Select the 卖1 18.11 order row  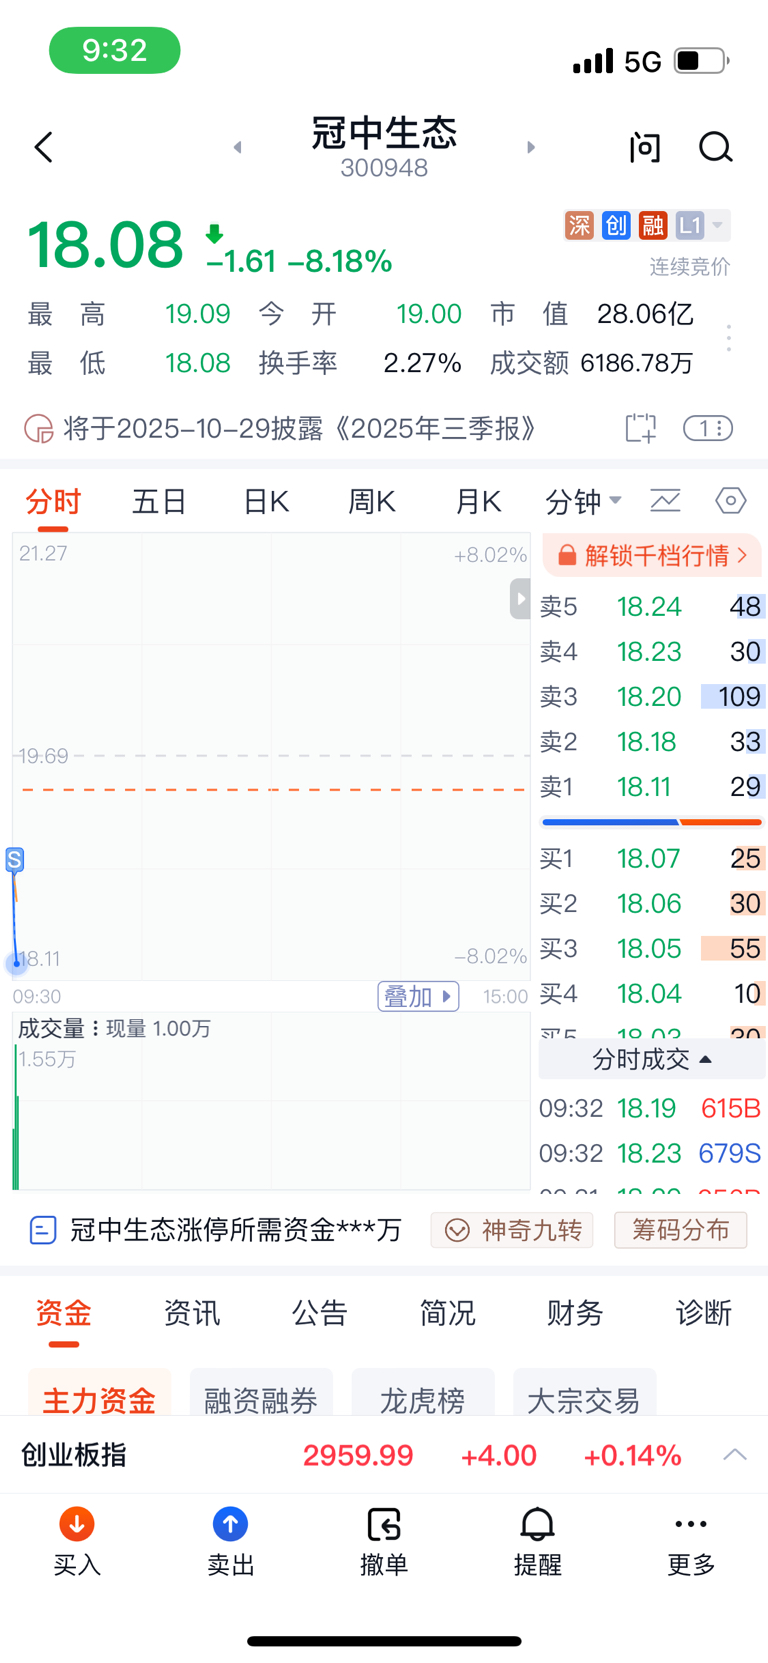[652, 787]
